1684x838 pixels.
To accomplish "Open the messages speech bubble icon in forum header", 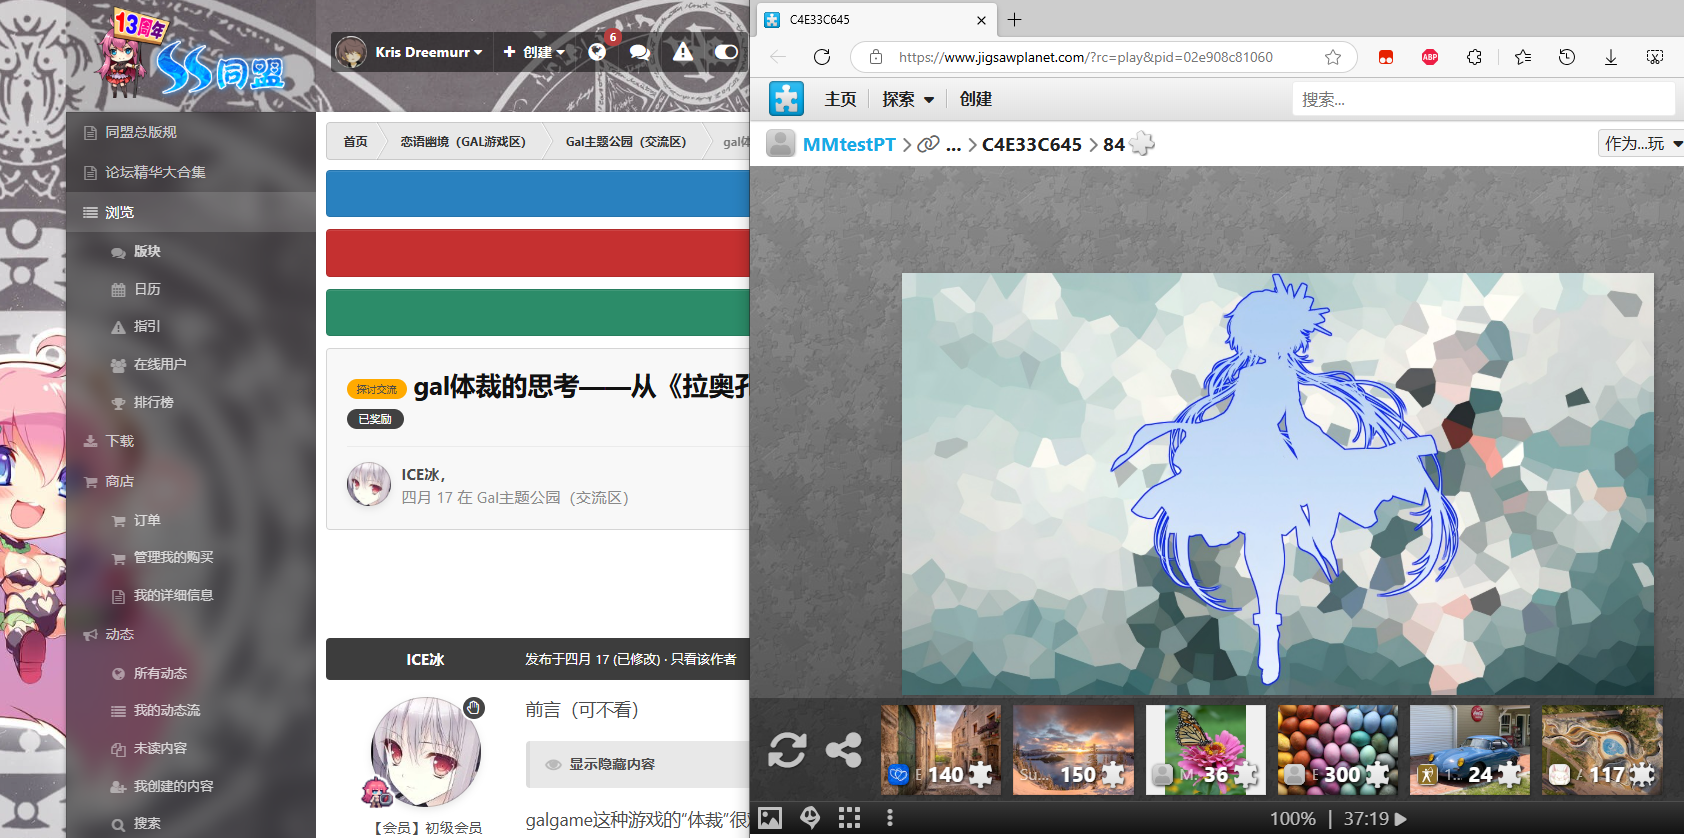I will 640,52.
